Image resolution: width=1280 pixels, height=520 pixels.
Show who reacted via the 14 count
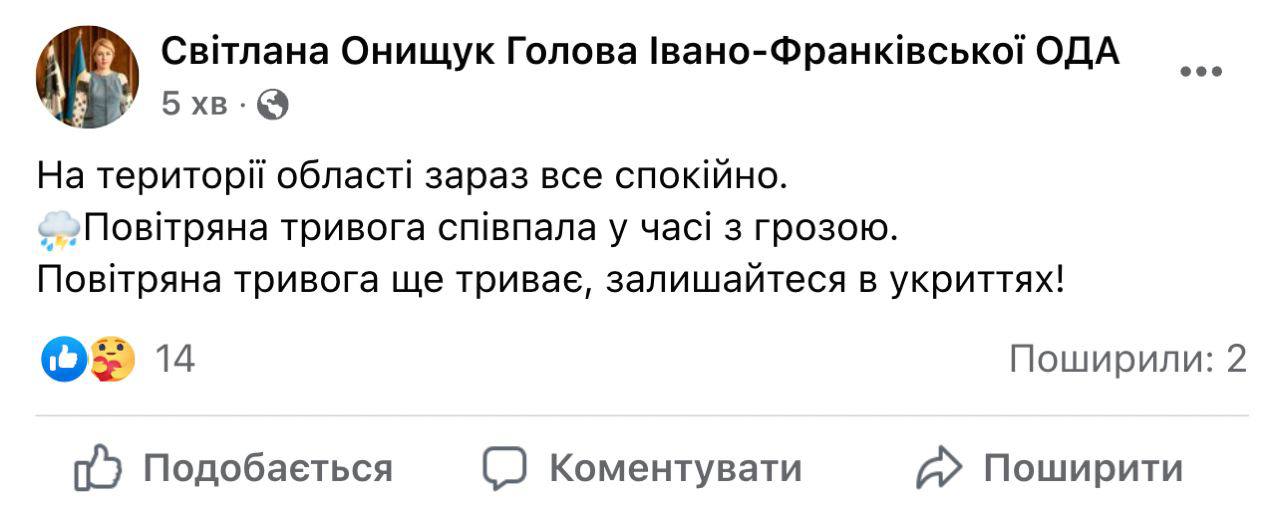click(x=175, y=360)
